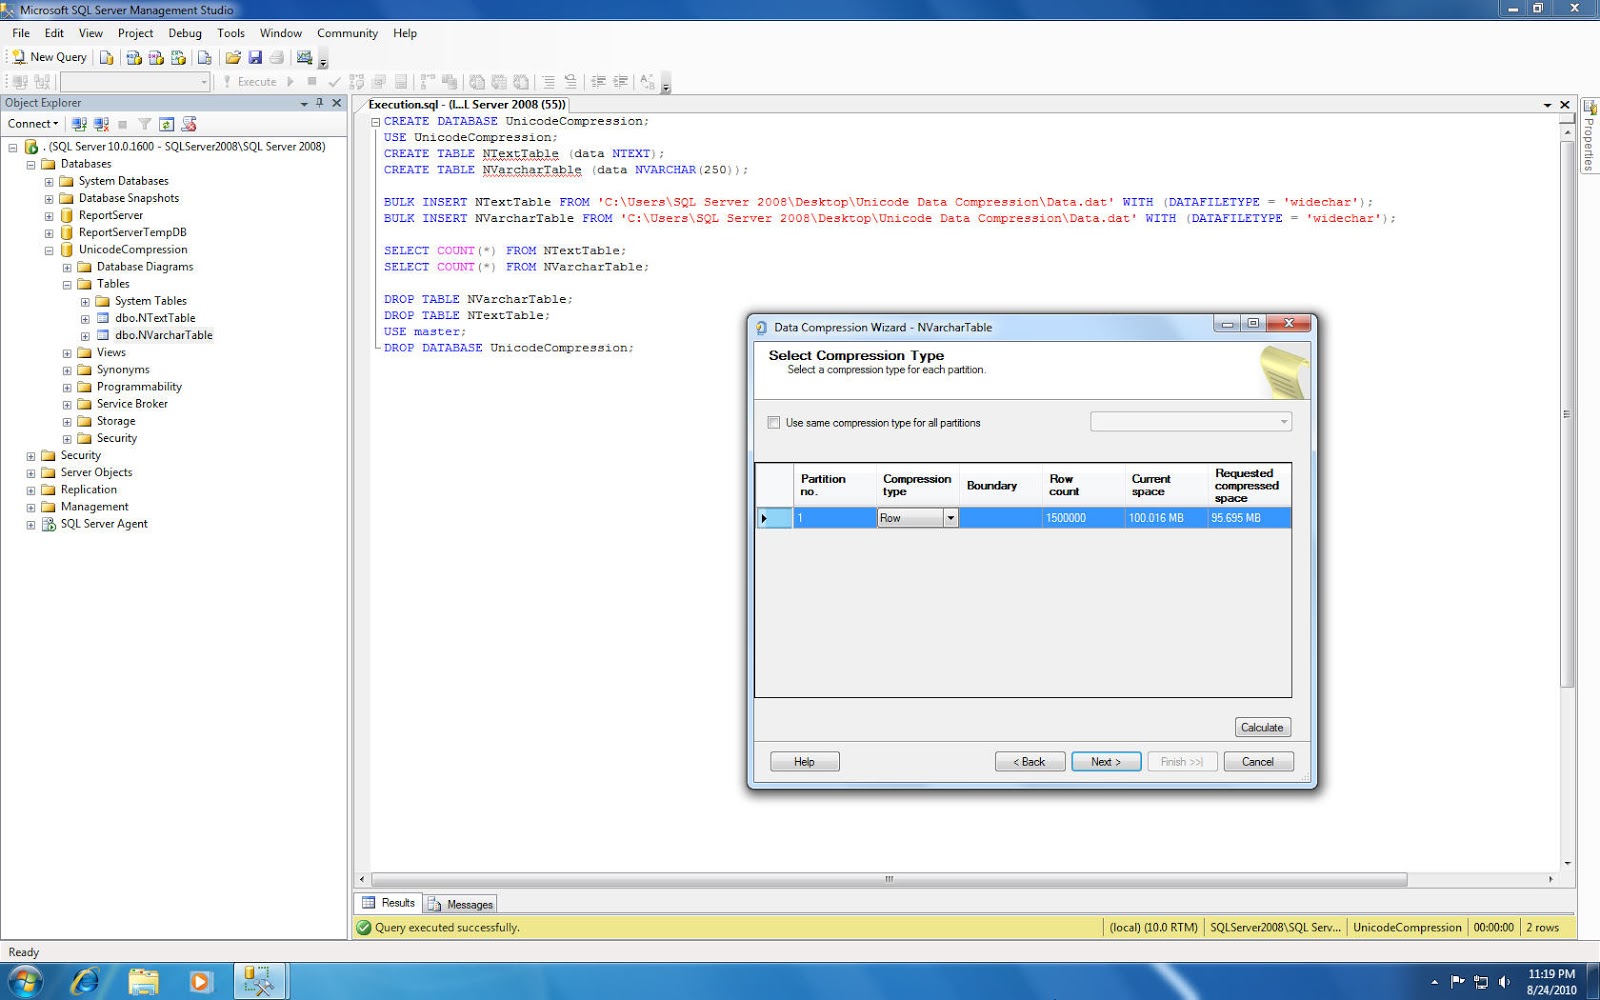Screen dimensions: 1600x1000
Task: Click the volume icon in the system tray
Action: point(1504,982)
